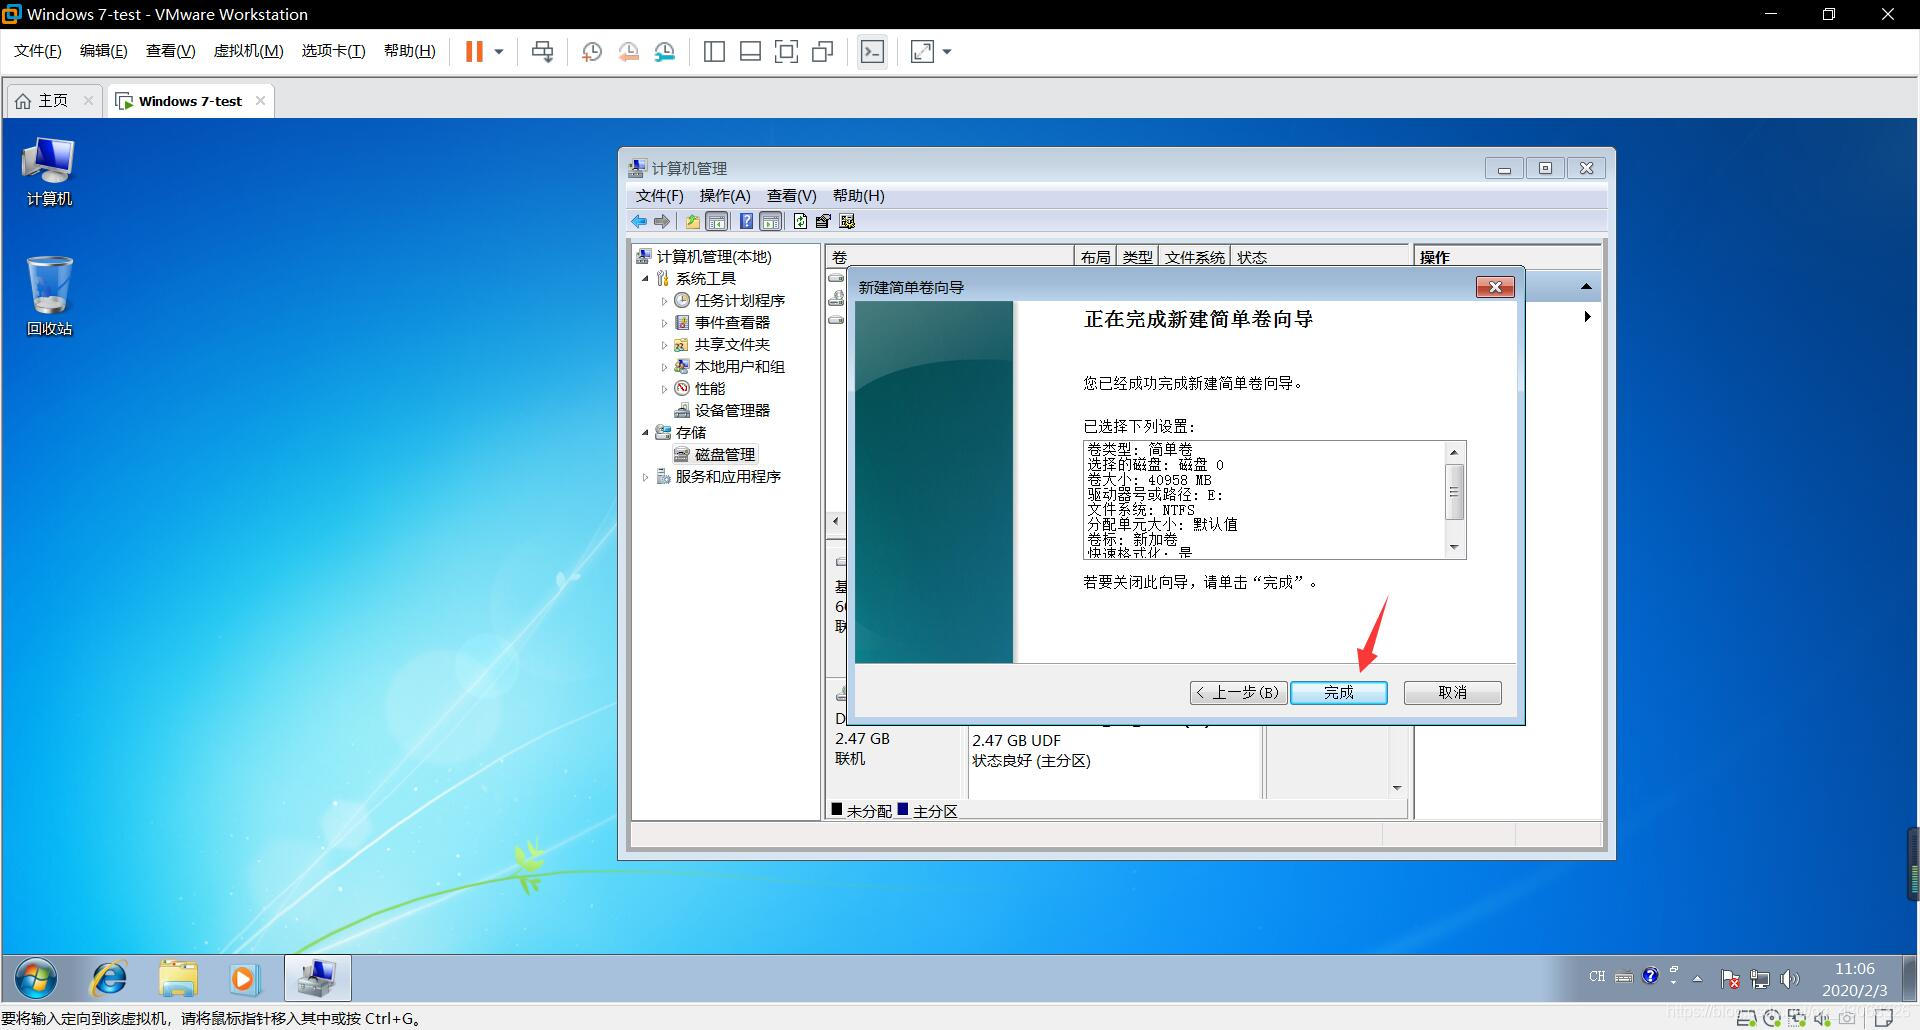Pause the virtual machine with the orange button

474,51
